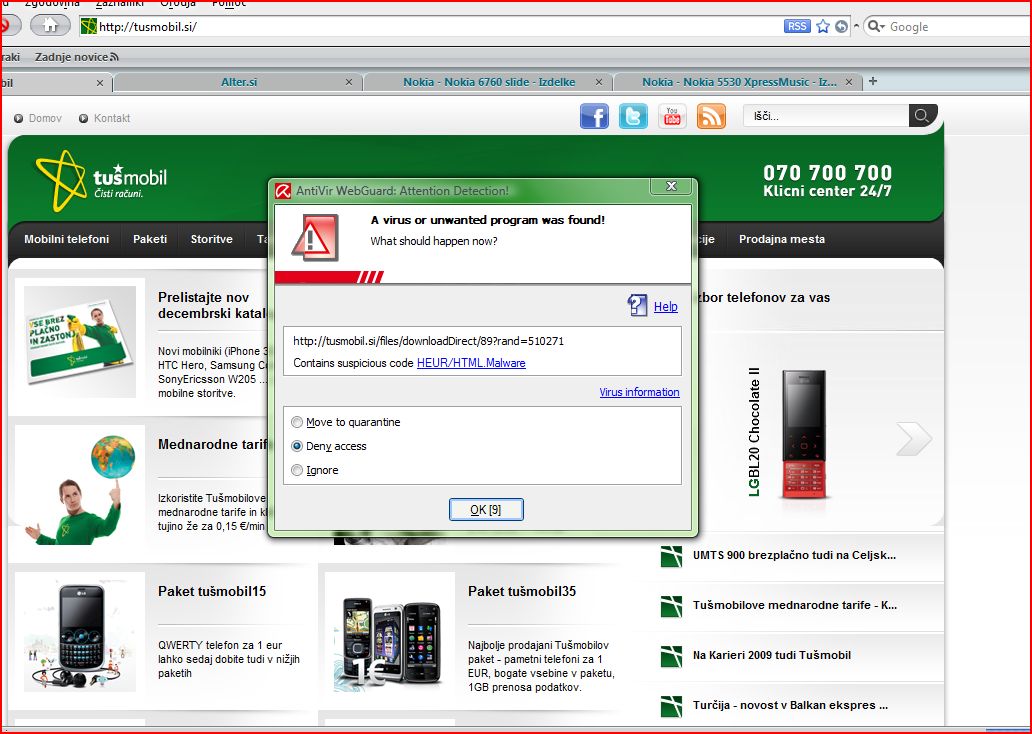This screenshot has width=1032, height=734.
Task: Click the green icon beside Tušmobilove mednarodne tarife
Action: tap(671, 606)
